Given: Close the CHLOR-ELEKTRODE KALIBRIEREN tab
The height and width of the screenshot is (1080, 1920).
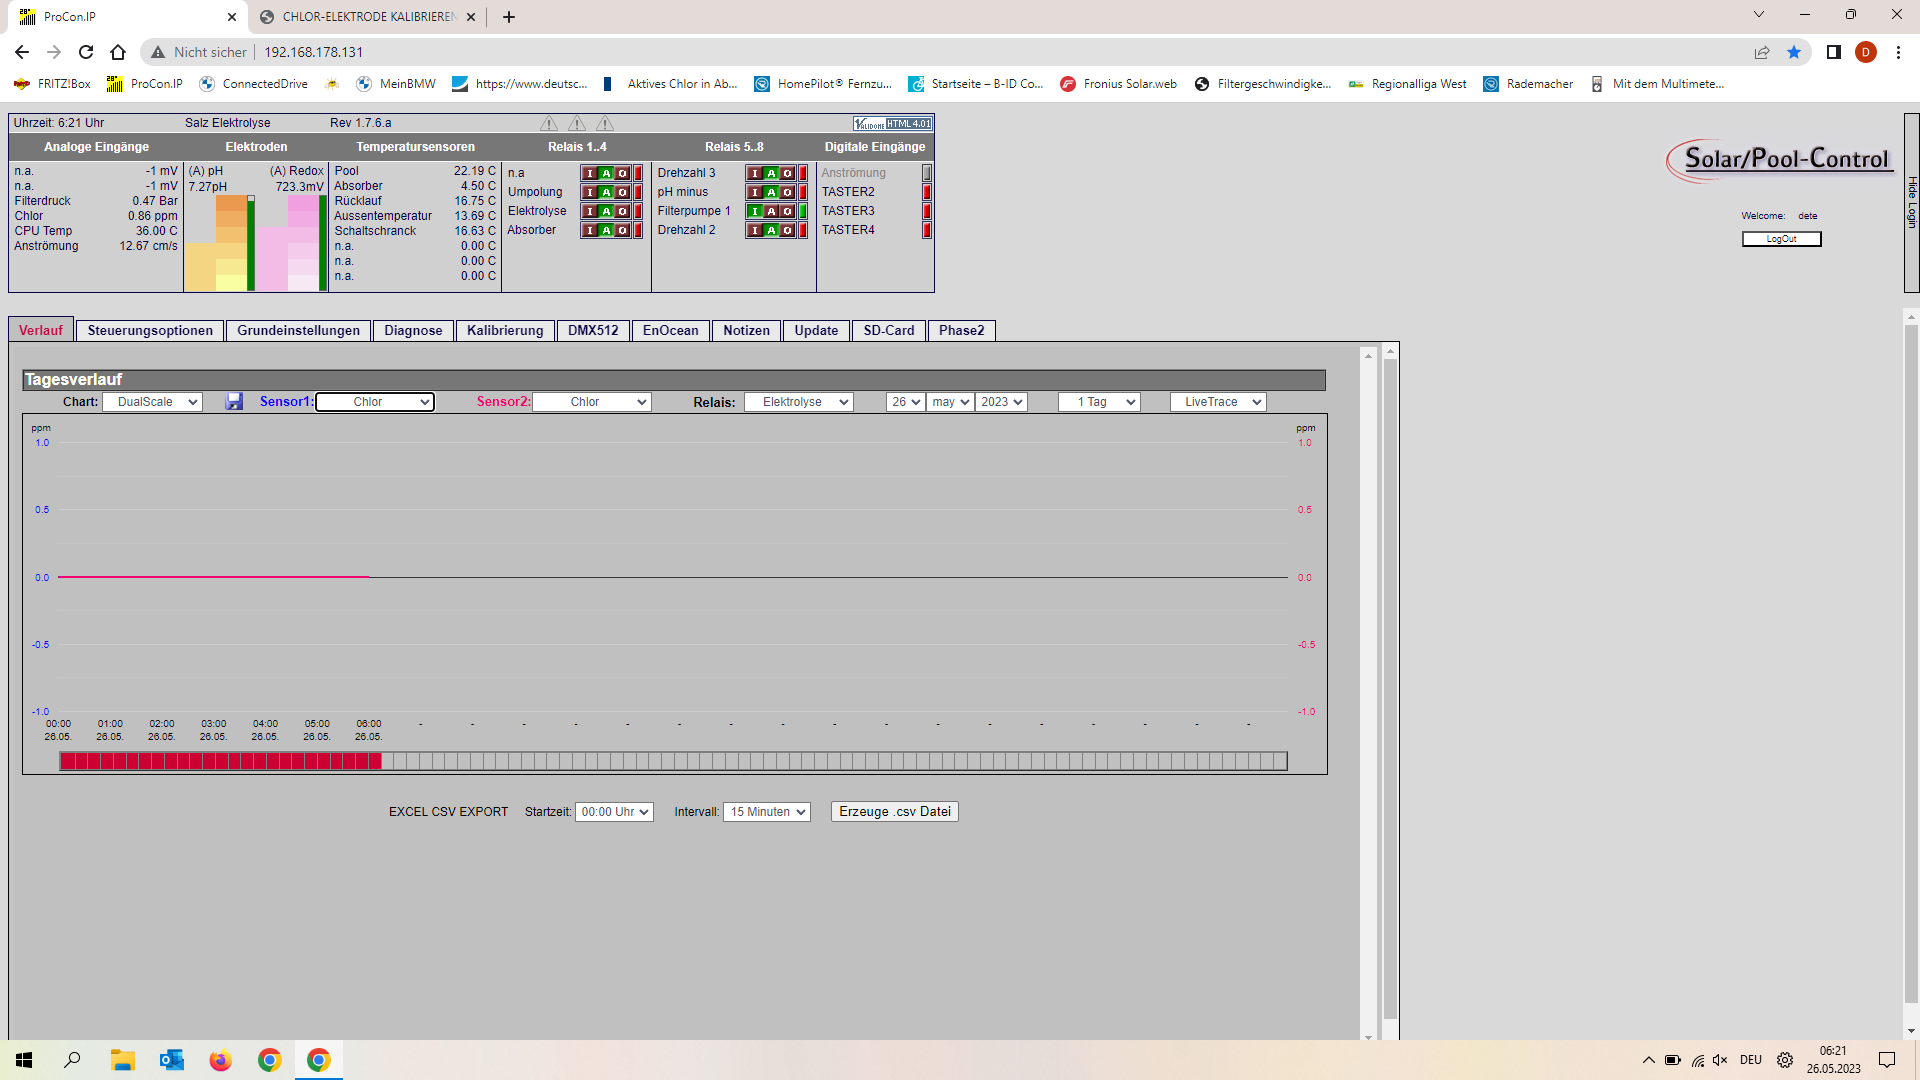Looking at the screenshot, I should (x=471, y=17).
